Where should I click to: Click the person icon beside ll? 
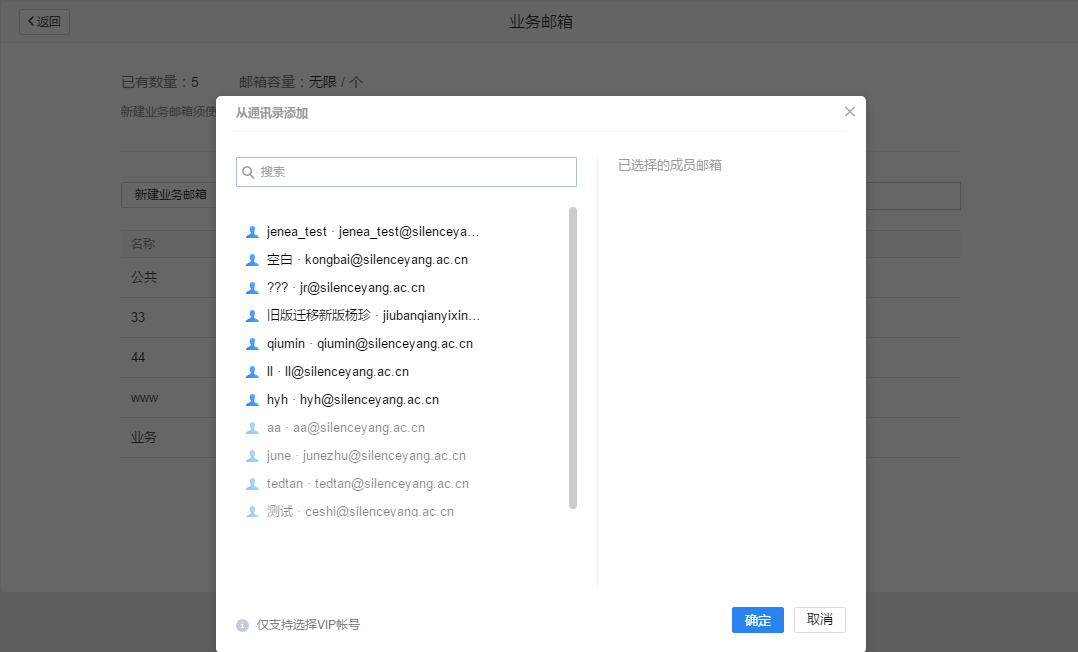coord(252,371)
